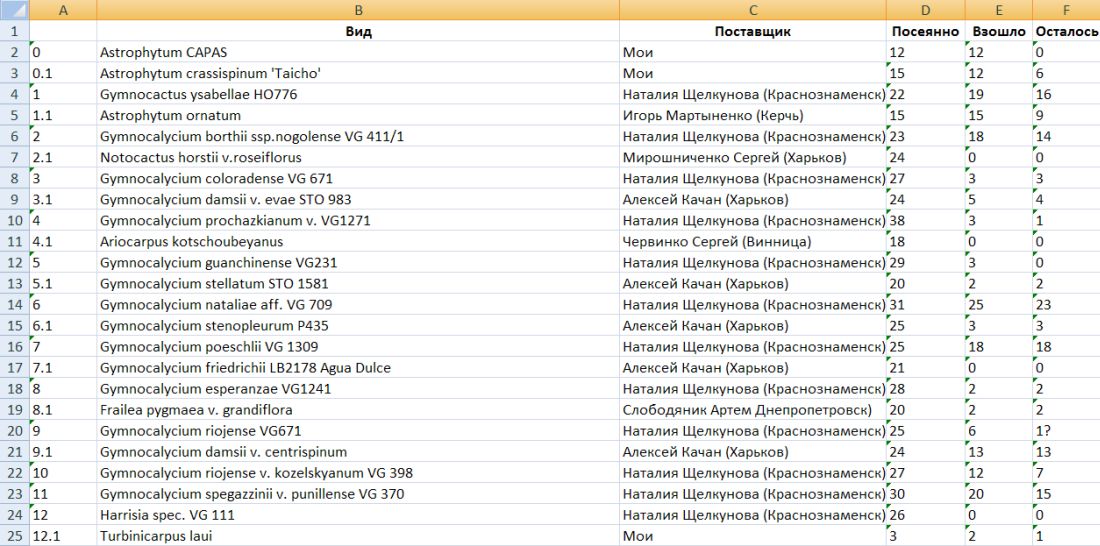Select row 1 header
1100x546 pixels.
tap(14, 31)
